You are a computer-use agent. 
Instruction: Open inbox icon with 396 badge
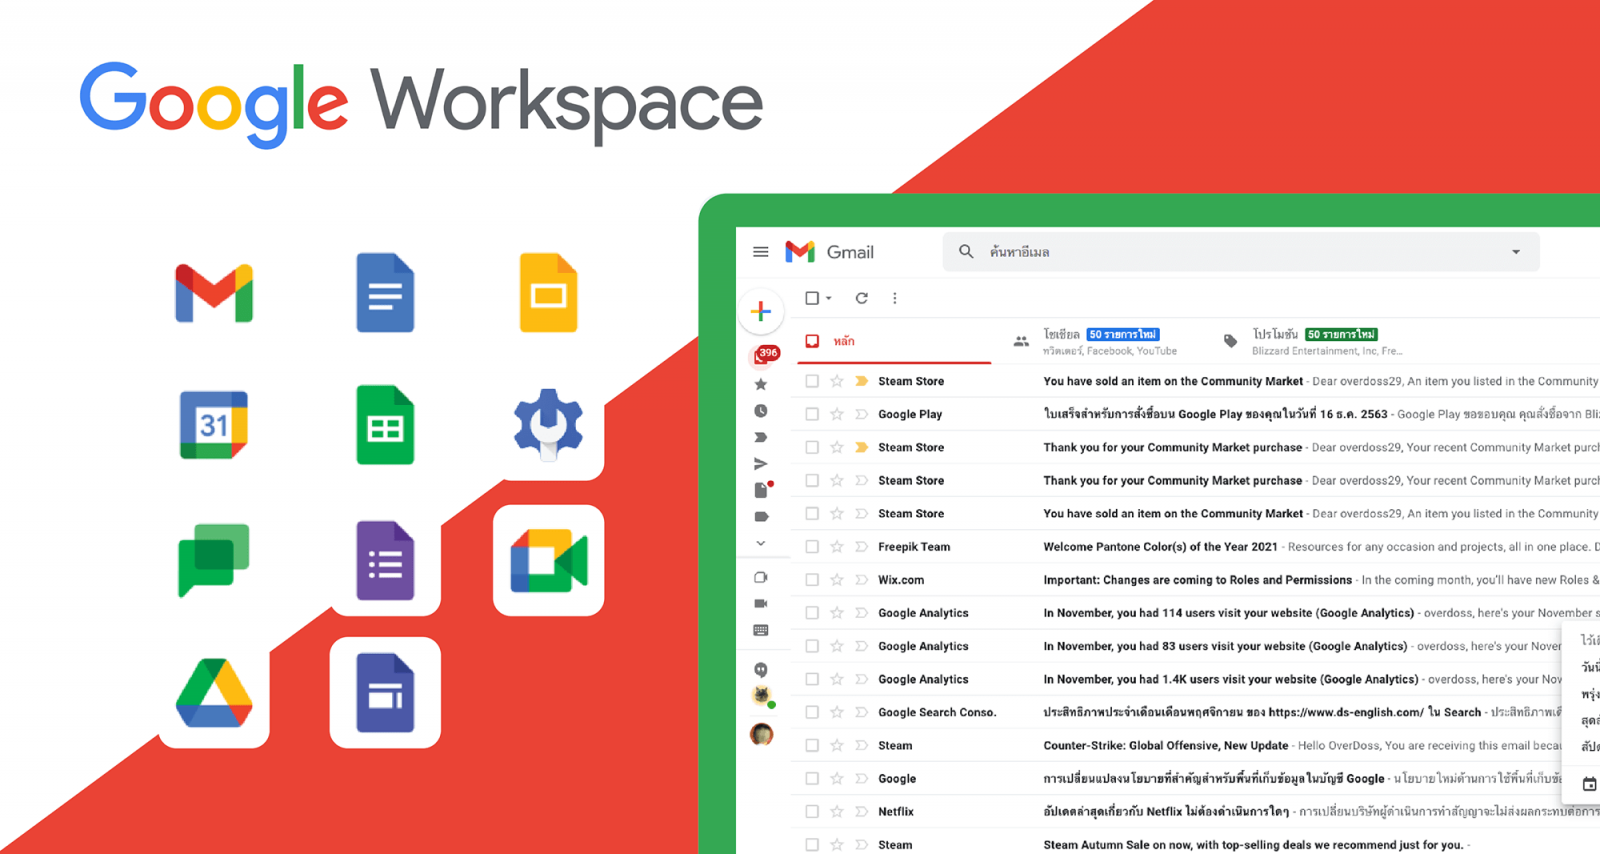tap(764, 355)
